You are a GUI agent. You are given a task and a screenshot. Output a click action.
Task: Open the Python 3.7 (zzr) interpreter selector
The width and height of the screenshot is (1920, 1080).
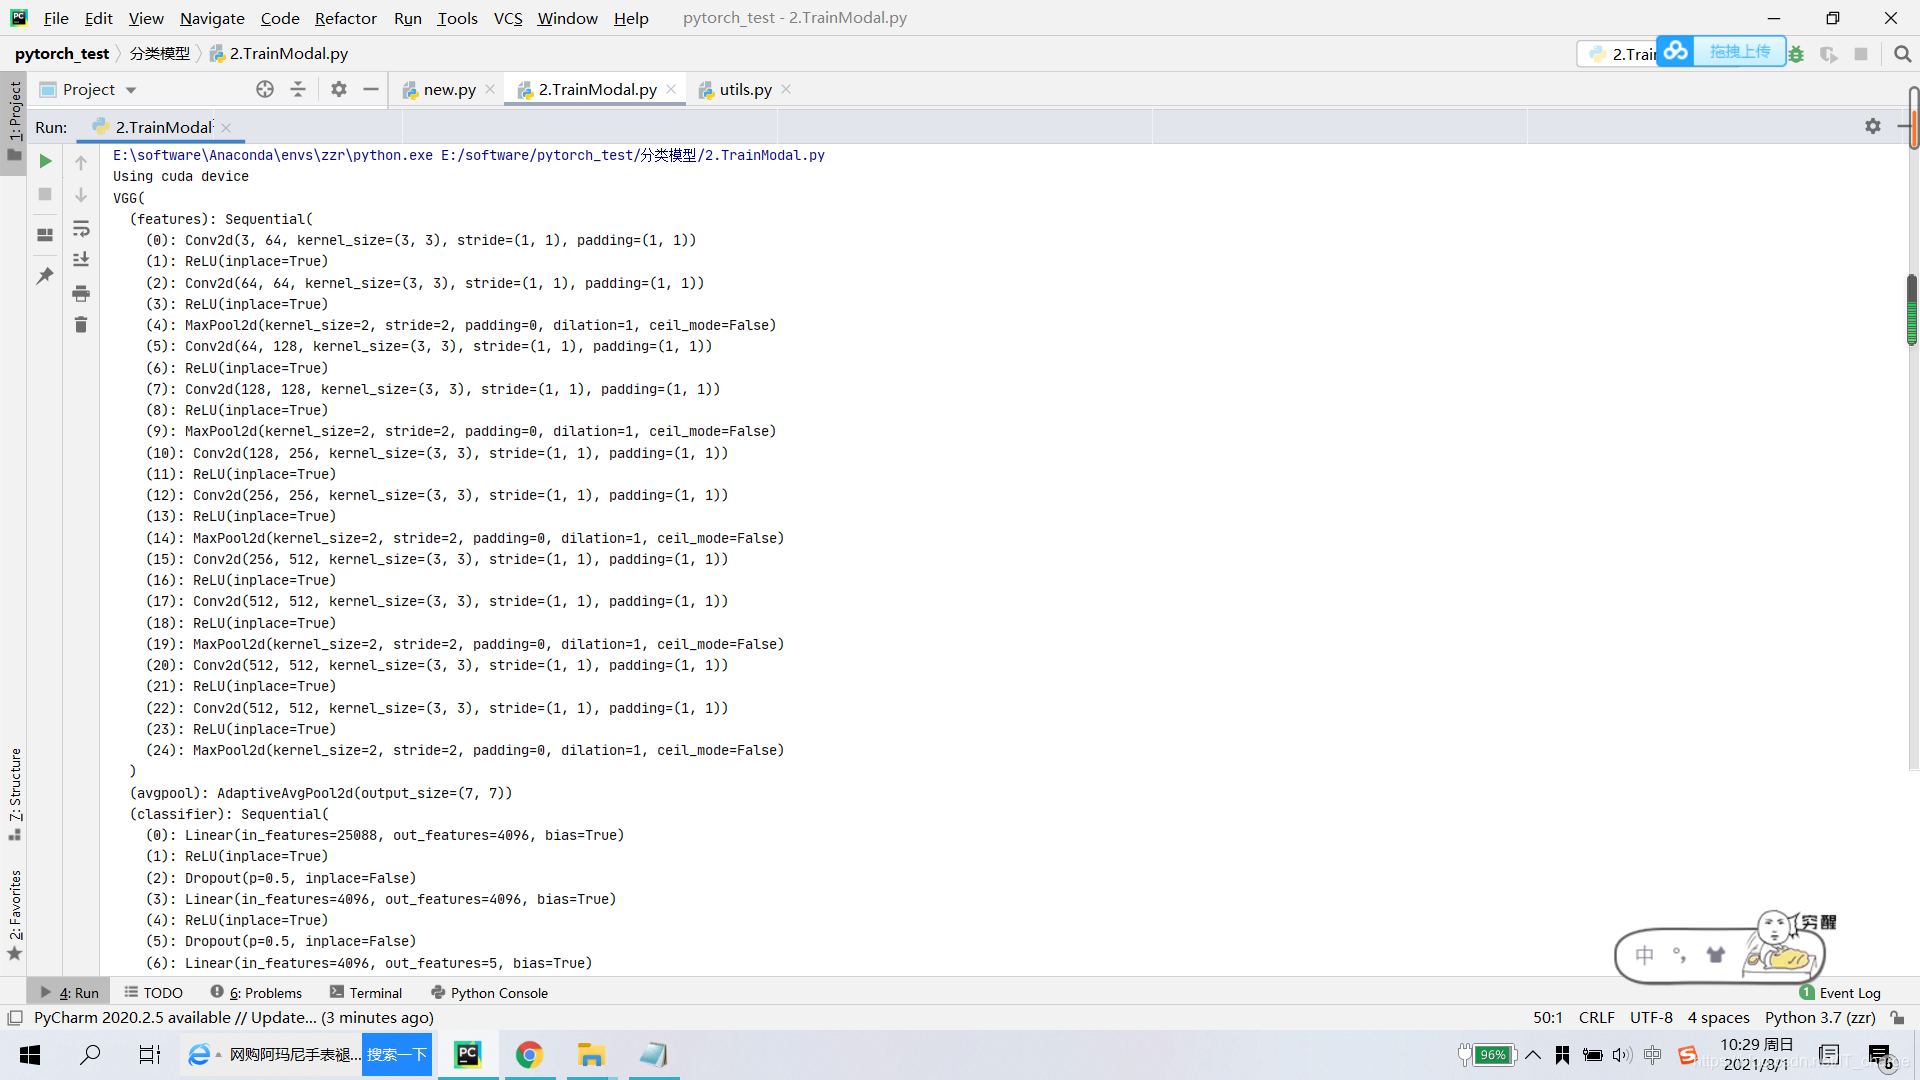(x=1819, y=1017)
